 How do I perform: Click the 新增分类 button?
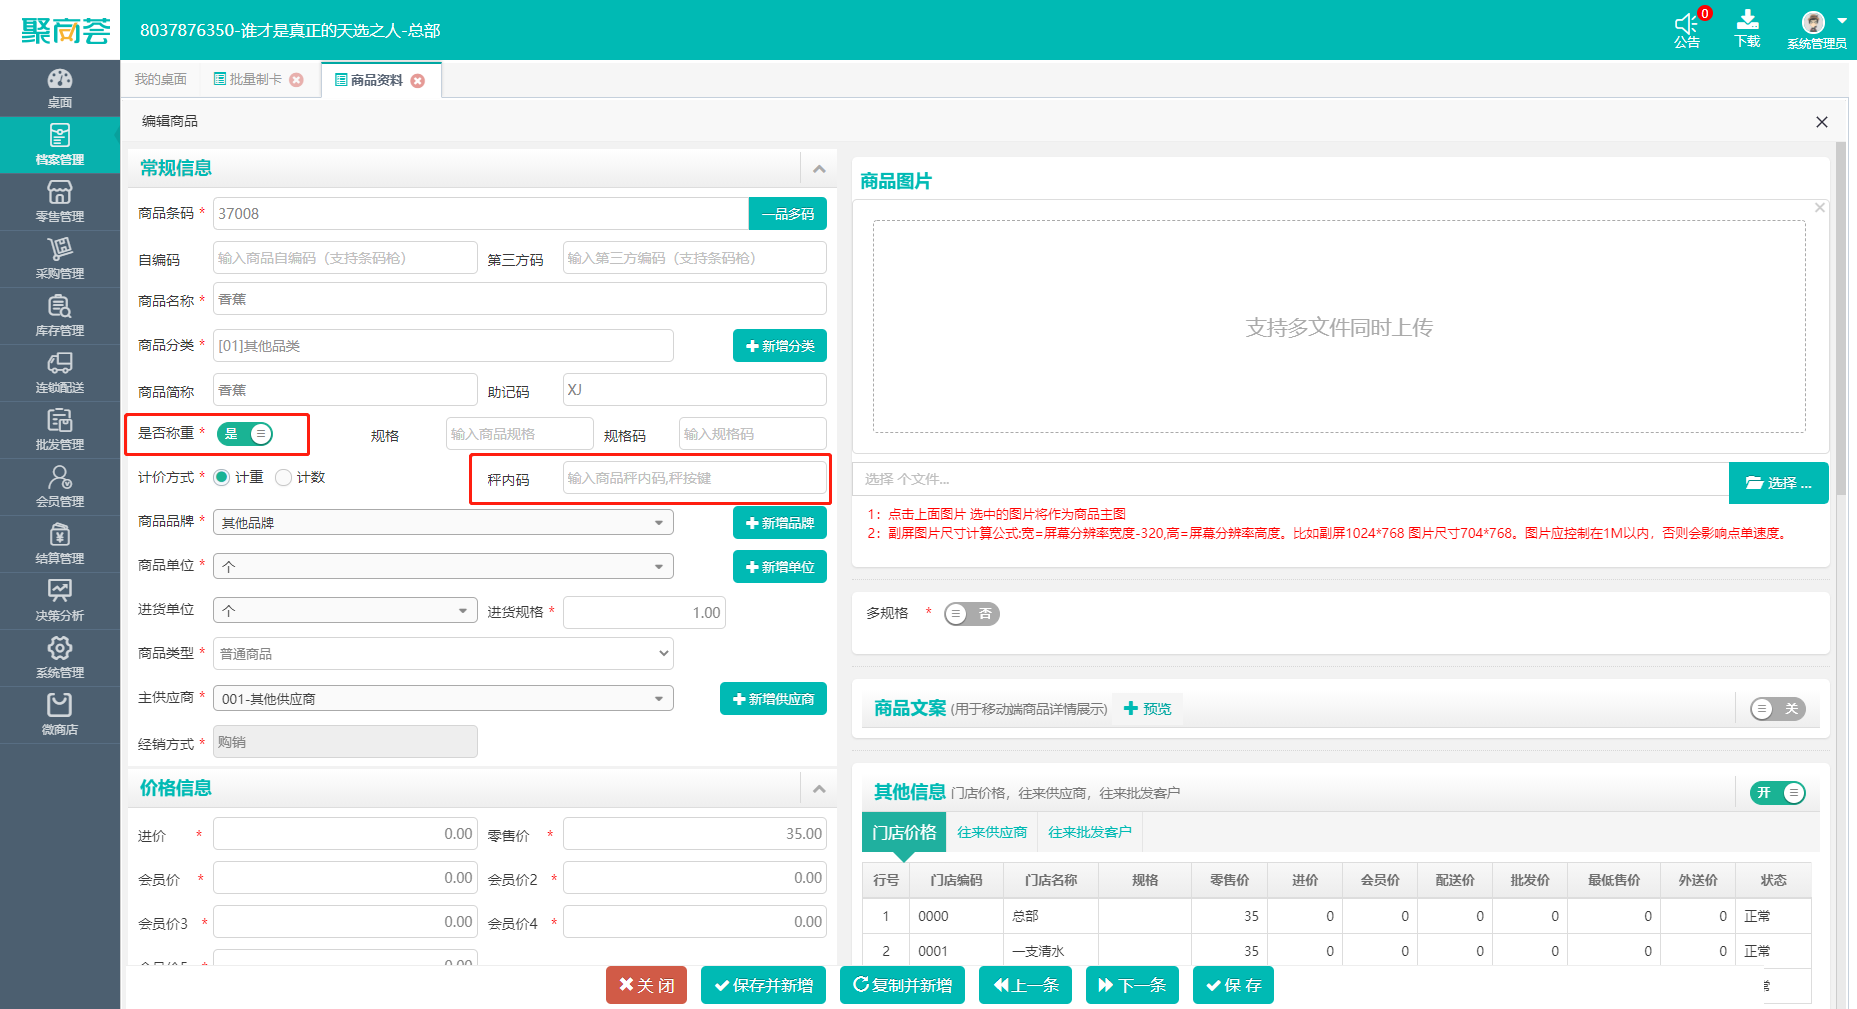click(x=779, y=346)
